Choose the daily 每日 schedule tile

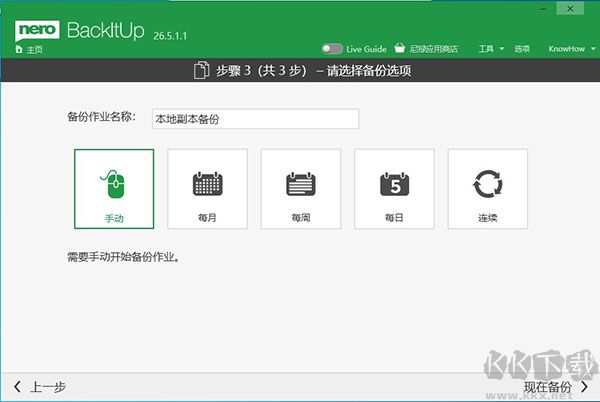(x=394, y=189)
